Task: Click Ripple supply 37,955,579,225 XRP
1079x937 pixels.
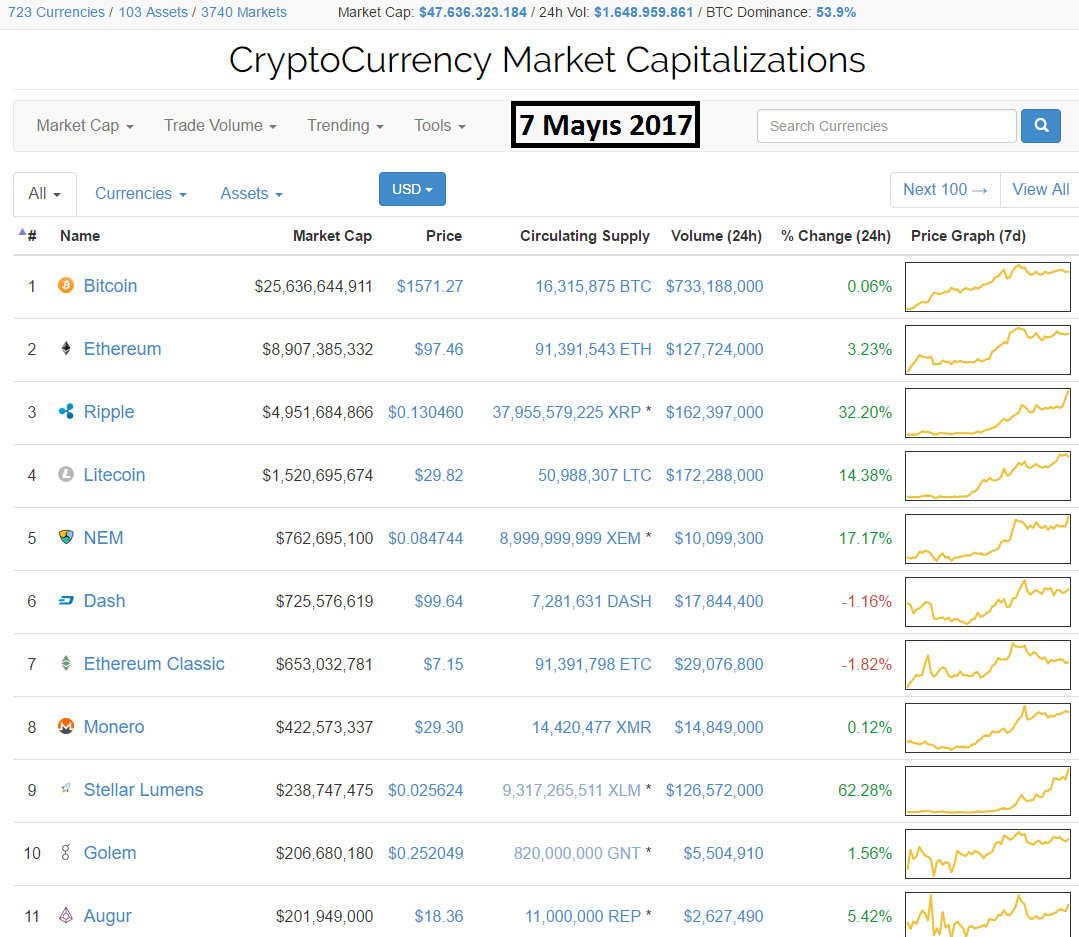Action: [x=566, y=412]
